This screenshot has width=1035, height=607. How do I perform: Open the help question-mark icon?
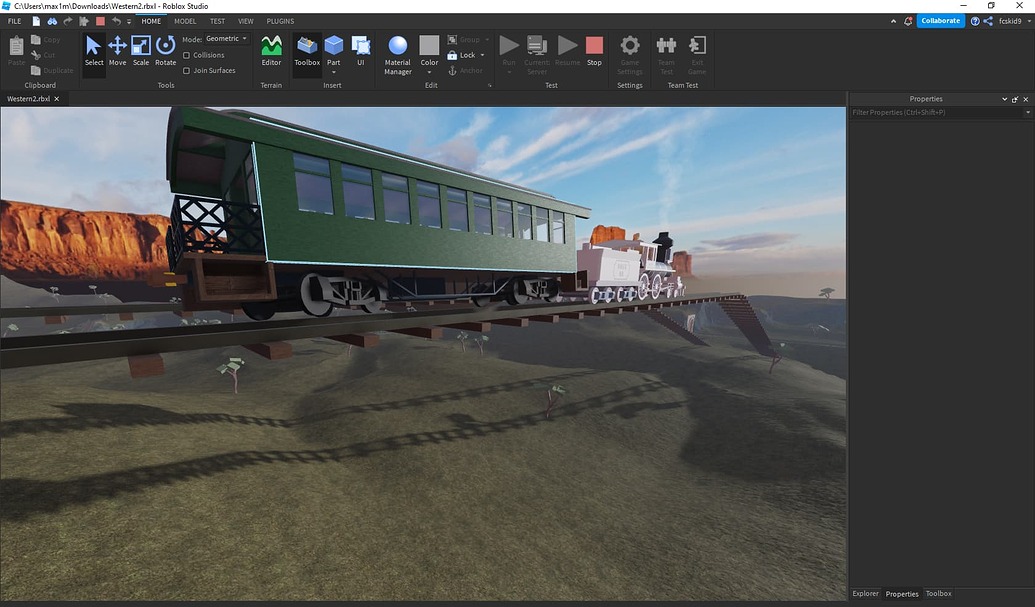pos(975,21)
